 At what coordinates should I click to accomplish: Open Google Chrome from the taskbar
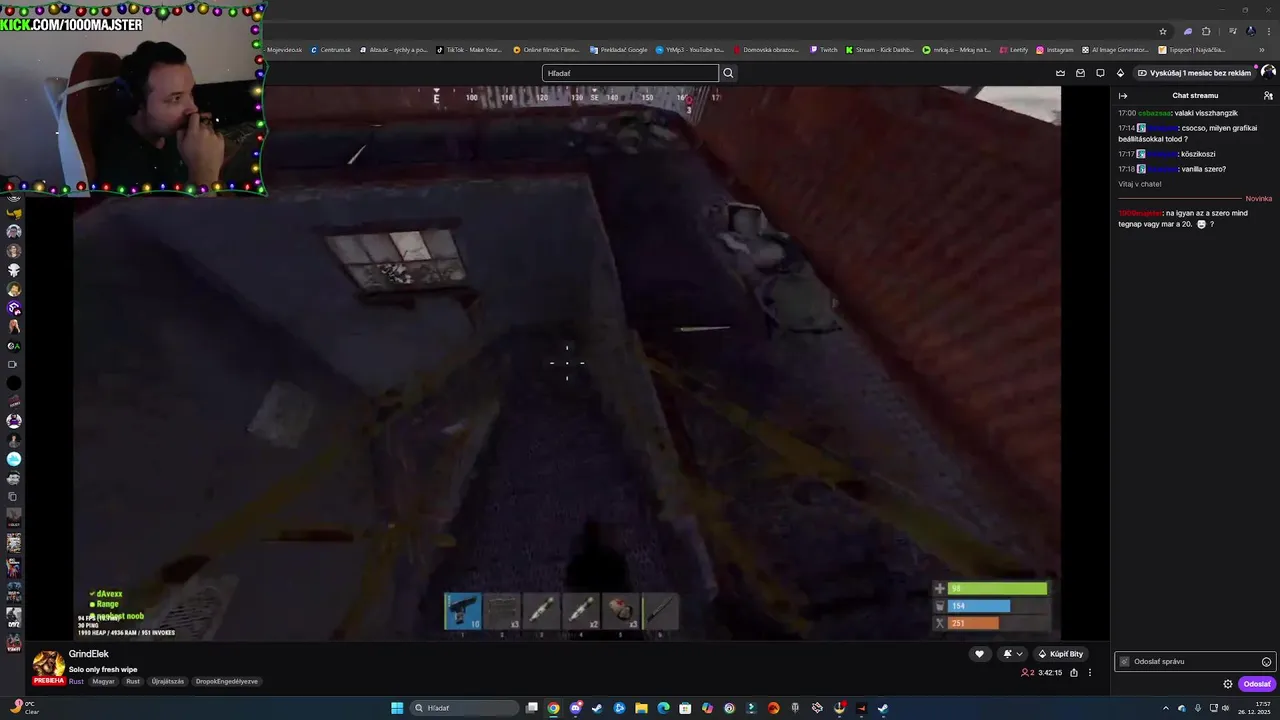coord(553,708)
